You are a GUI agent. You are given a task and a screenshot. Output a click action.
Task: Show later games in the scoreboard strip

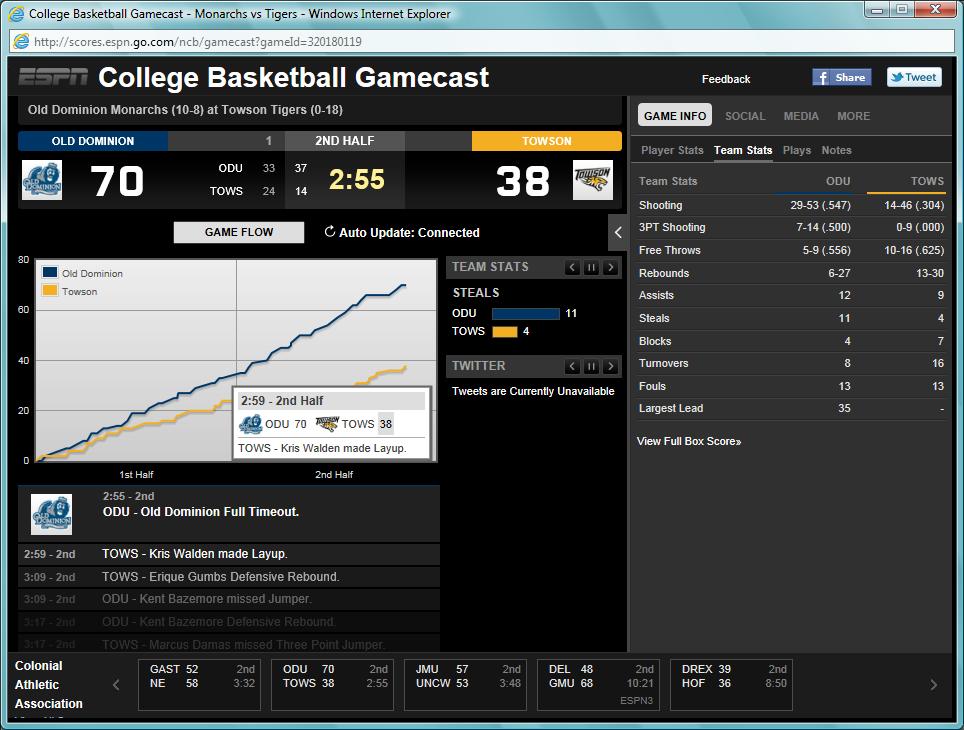[934, 684]
